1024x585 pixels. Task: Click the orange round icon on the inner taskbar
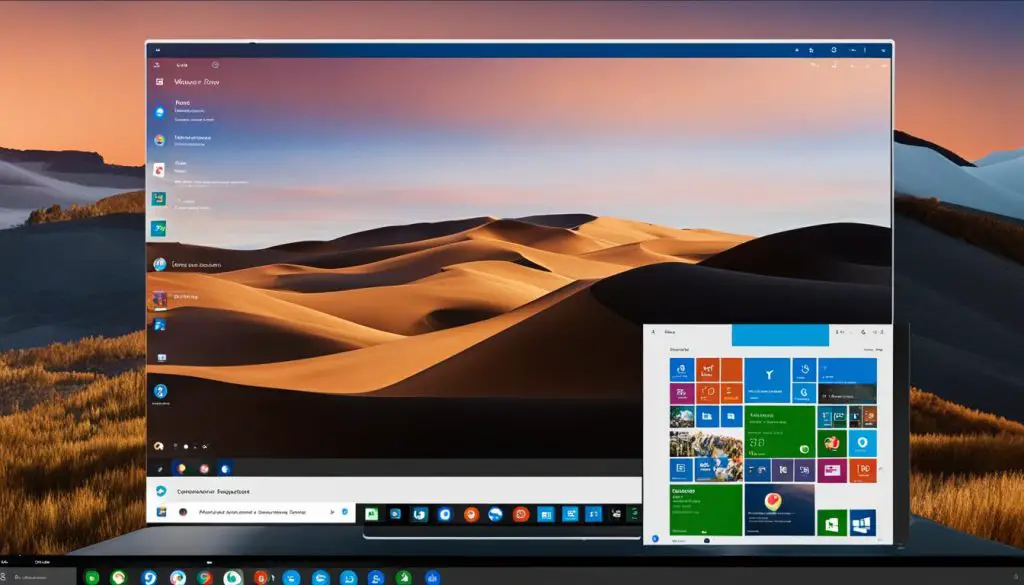click(471, 514)
